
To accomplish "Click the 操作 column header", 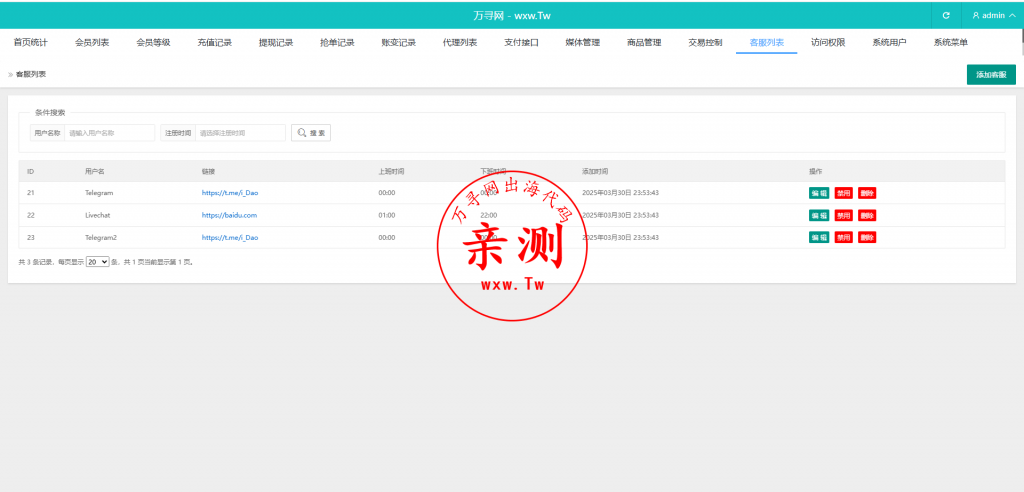I will (816, 171).
